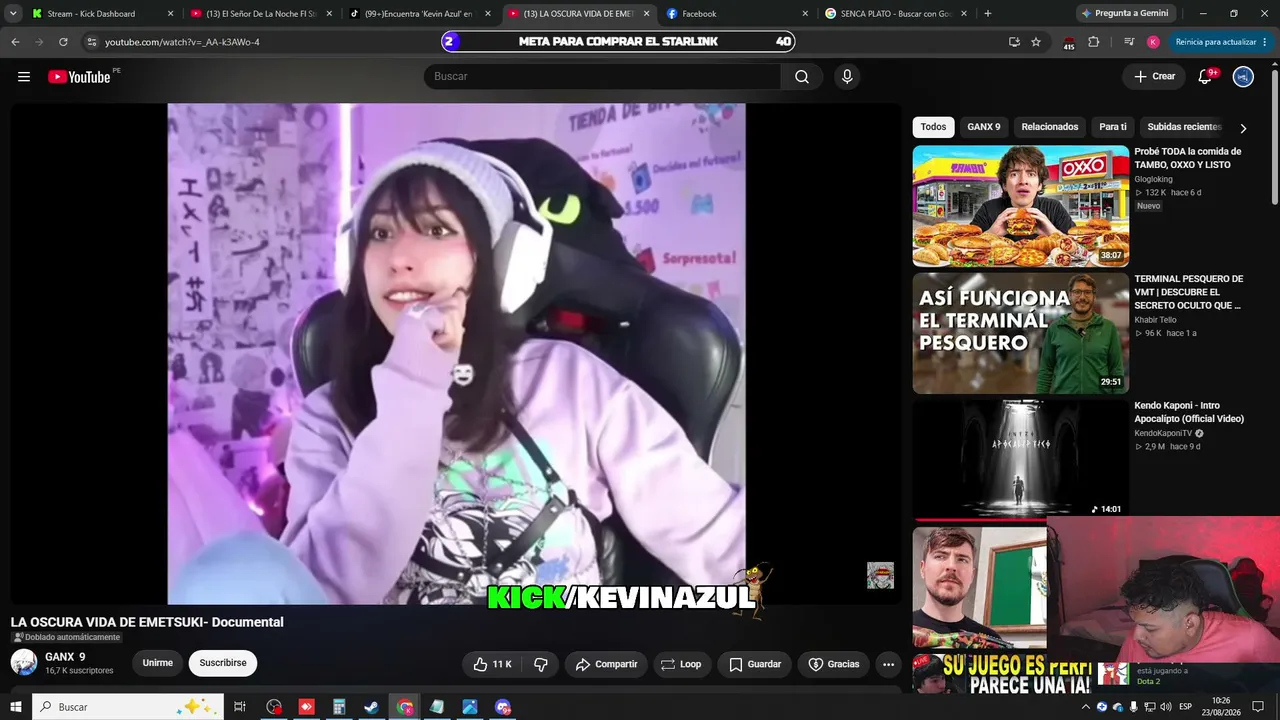
Task: Open the GANX 9 channel name link
Action: click(65, 657)
